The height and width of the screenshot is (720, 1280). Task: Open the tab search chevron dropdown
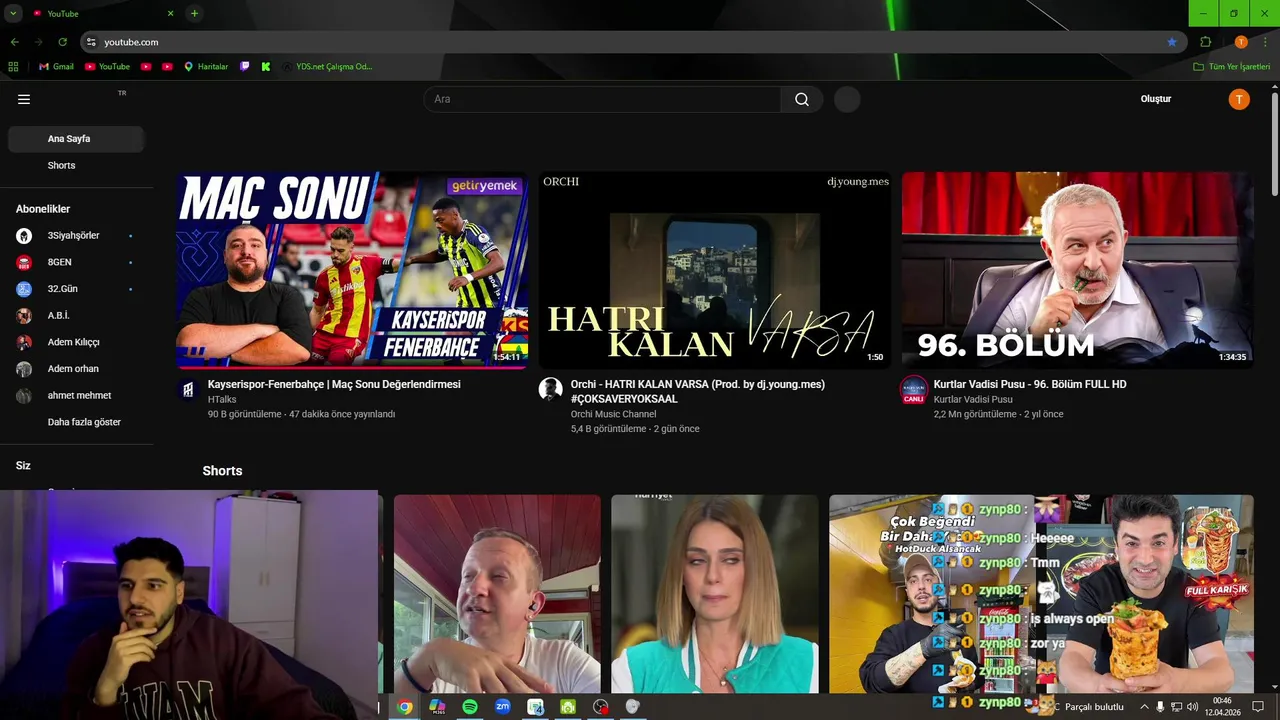[x=13, y=13]
